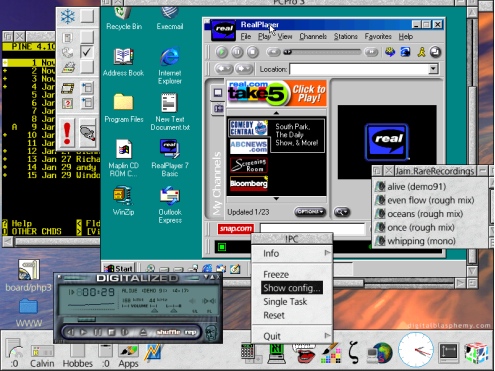Open the View menu in RealPlayer
Screen dimensions: 495x371
pos(285,36)
